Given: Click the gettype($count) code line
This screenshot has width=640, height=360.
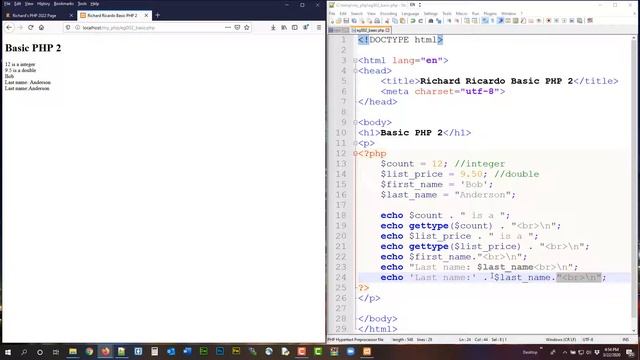Looking at the screenshot, I should tap(471, 226).
